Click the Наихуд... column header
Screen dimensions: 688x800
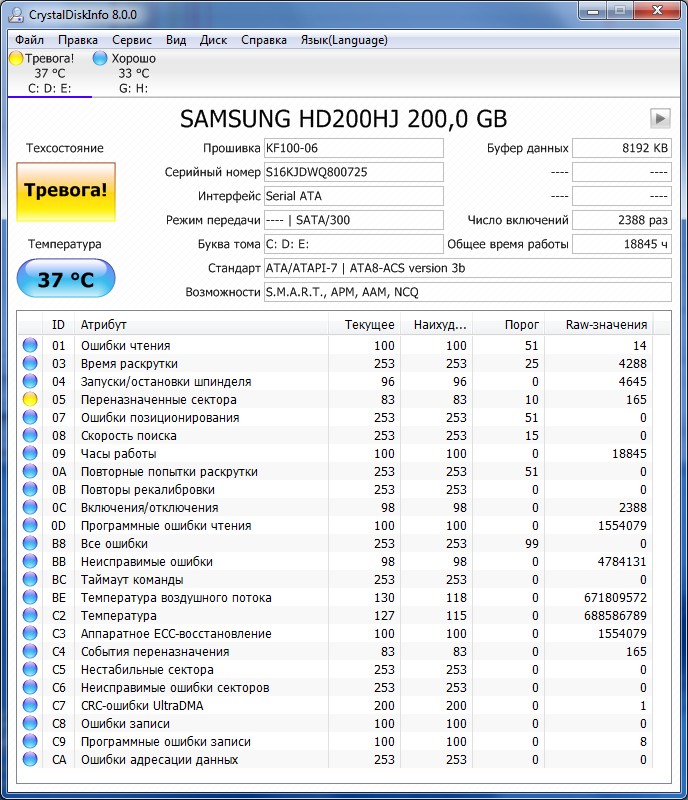click(436, 324)
